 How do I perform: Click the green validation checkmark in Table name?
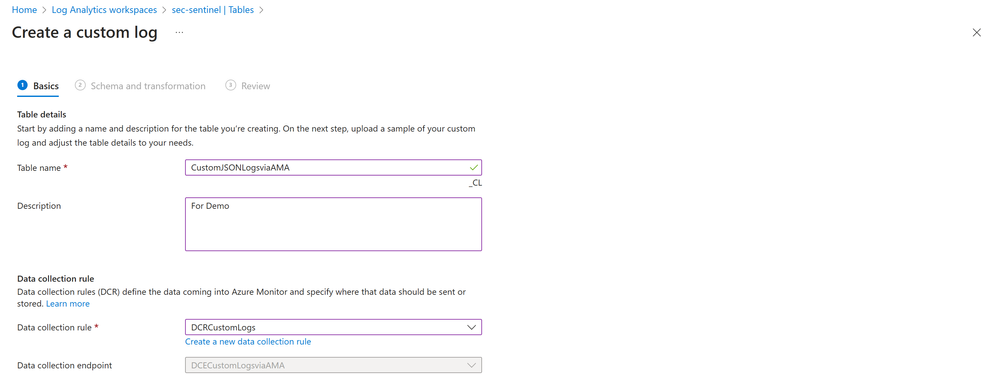473,167
